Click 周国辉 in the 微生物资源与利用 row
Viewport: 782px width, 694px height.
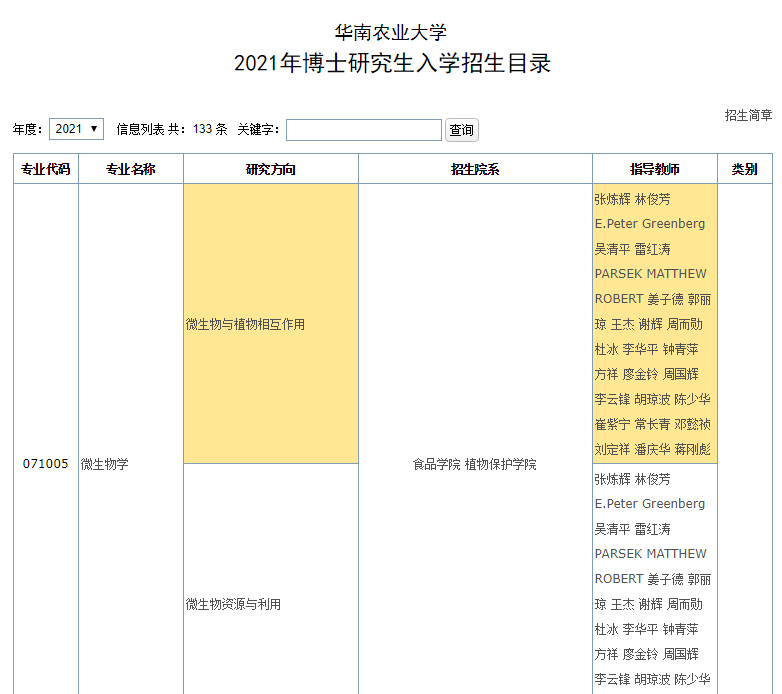[x=680, y=654]
